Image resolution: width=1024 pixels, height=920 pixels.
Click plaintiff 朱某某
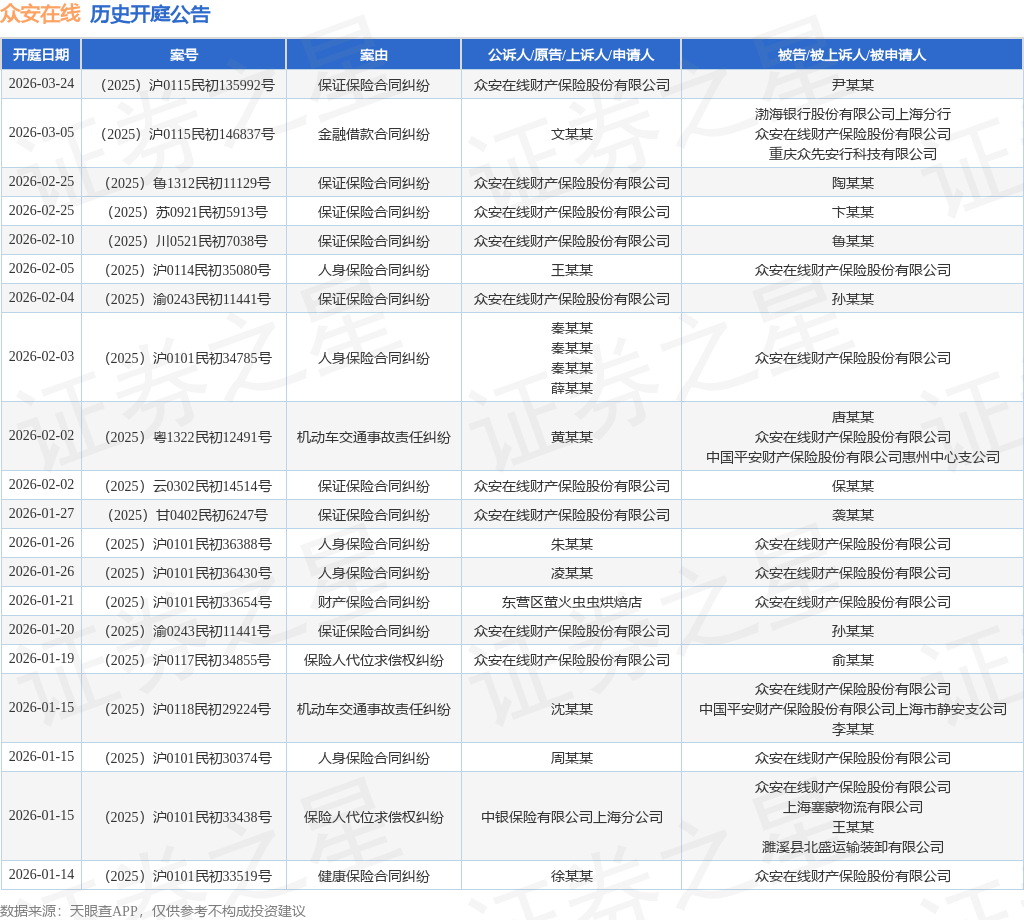pyautogui.click(x=571, y=545)
